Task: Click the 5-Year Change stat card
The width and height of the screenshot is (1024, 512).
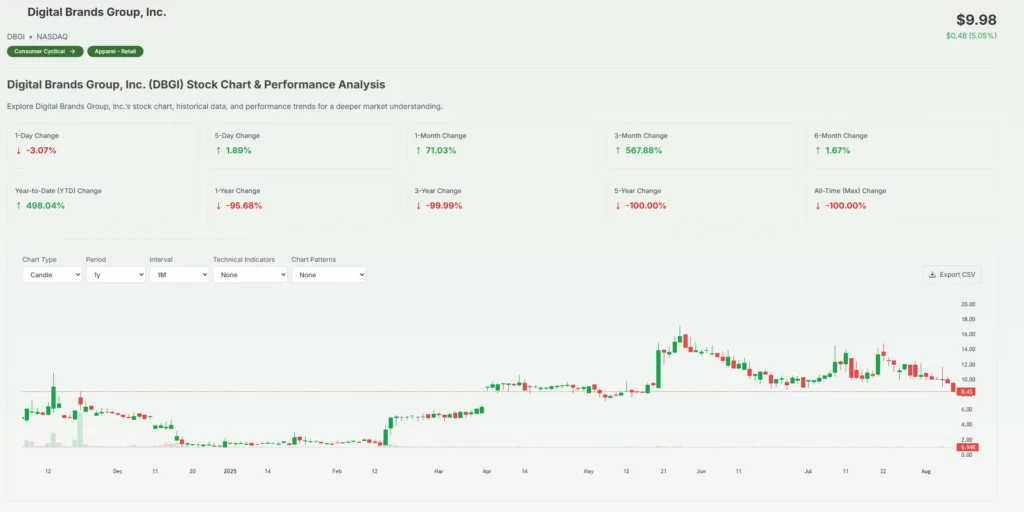Action: tap(700, 198)
